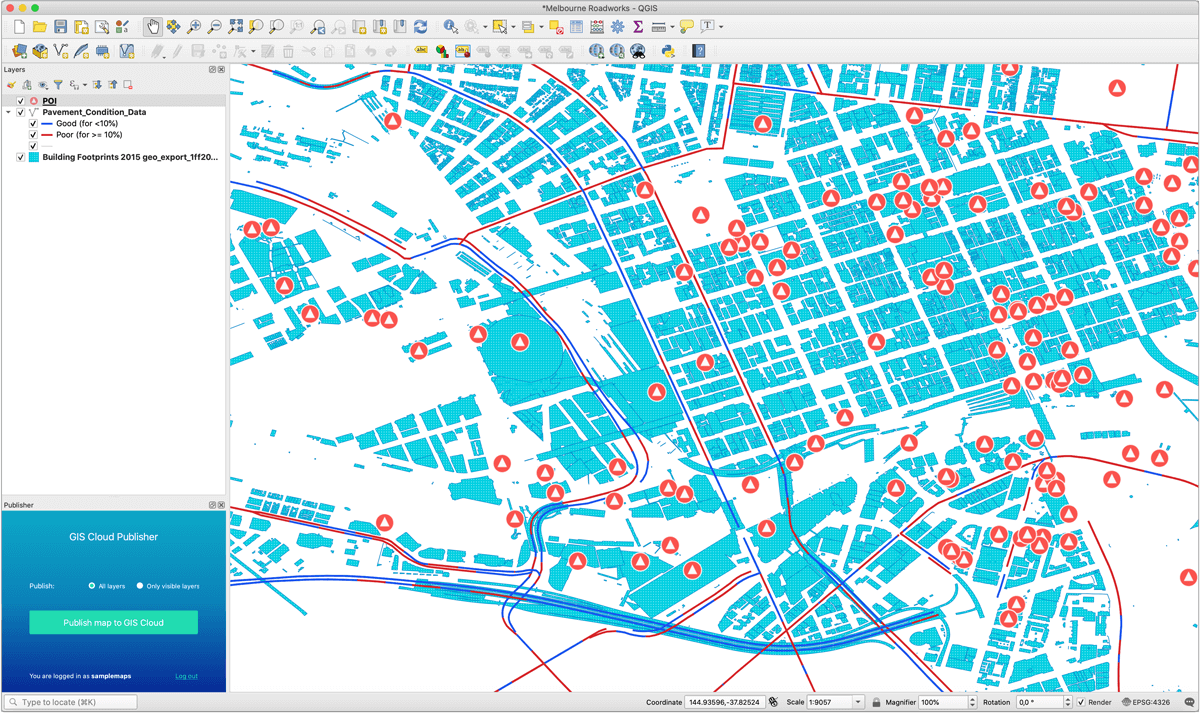Toggle the unnamed pavement category checkbox
The height and width of the screenshot is (713, 1200).
(x=33, y=146)
